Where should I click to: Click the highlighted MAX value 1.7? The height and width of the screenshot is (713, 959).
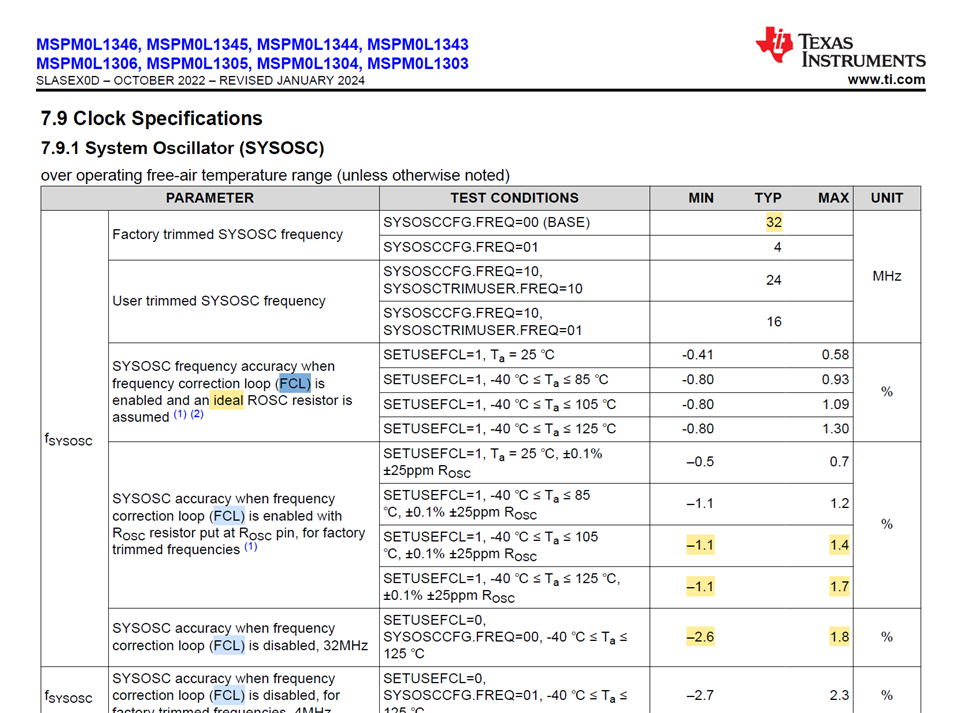(840, 586)
